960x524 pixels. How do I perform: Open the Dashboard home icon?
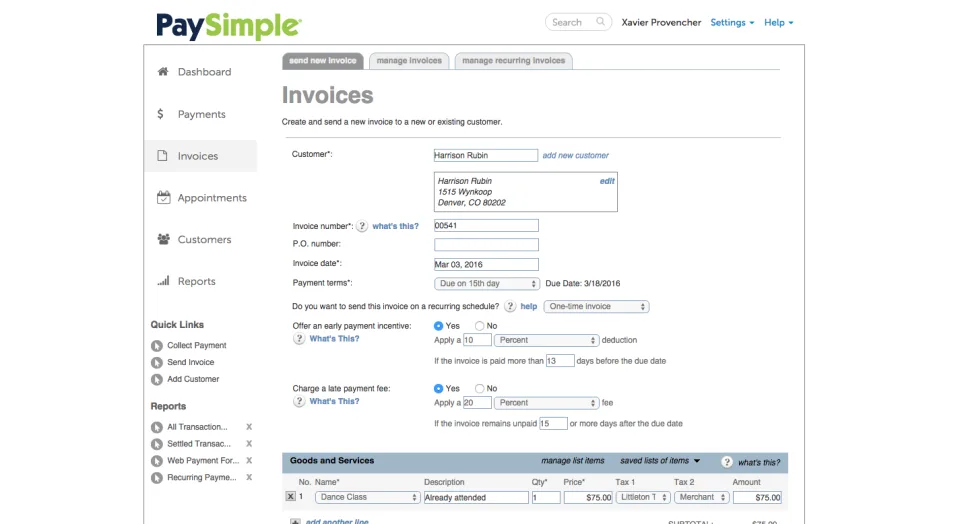pyautogui.click(x=163, y=72)
